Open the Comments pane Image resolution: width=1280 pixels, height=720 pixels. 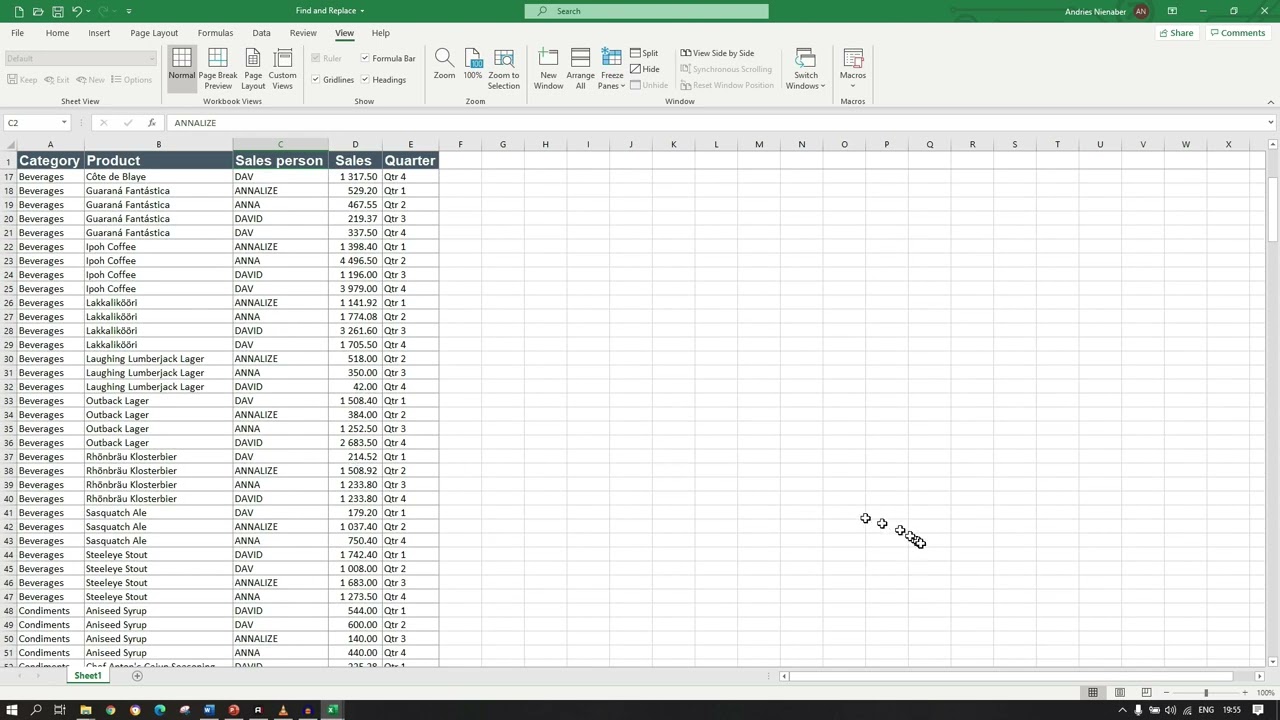coord(1238,33)
